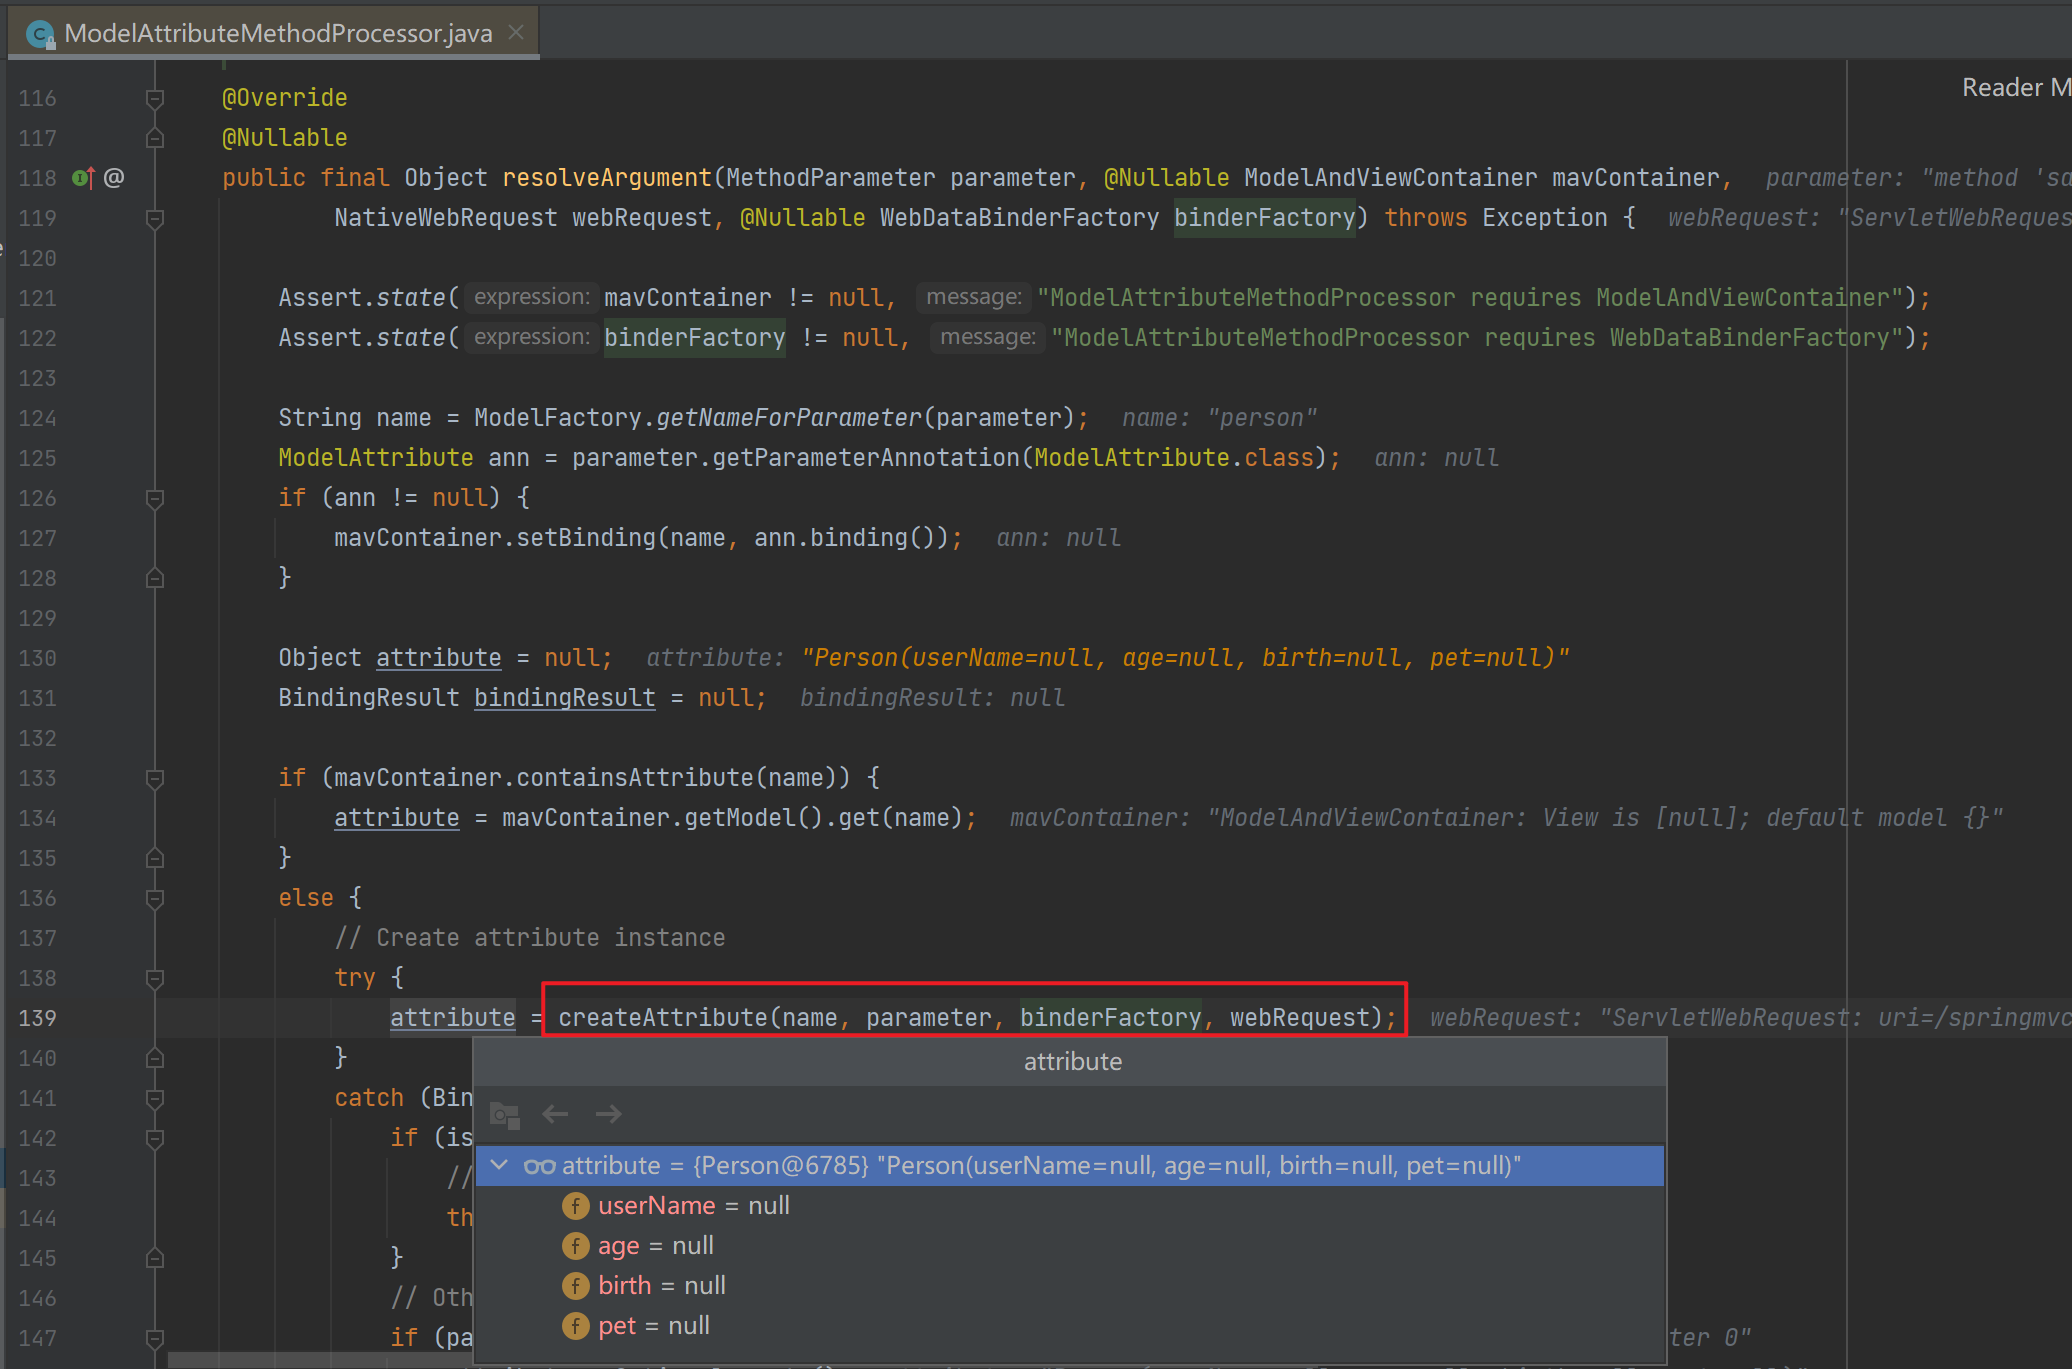This screenshot has width=2072, height=1369.
Task: Collapse the attribute Person node
Action: 500,1166
